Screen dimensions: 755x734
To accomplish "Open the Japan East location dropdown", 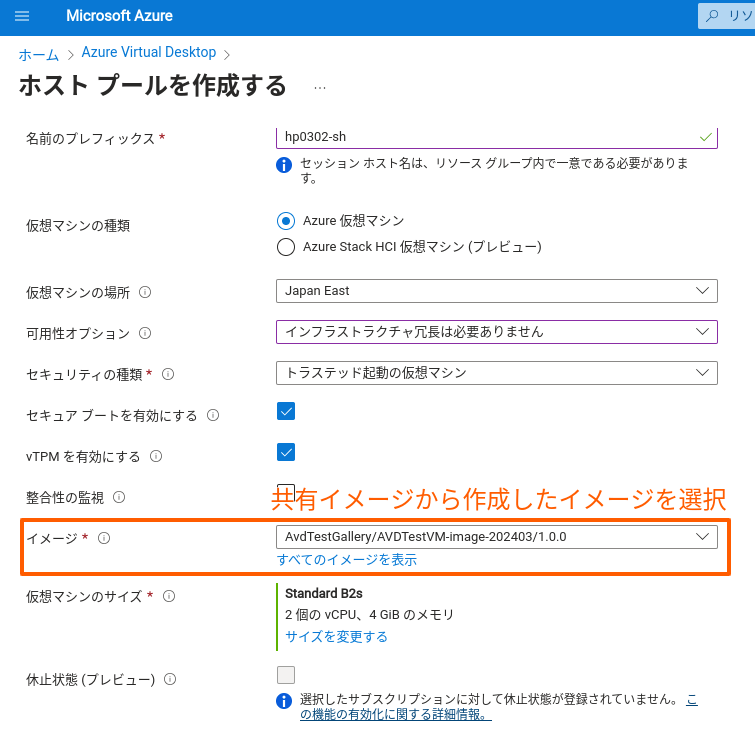I will point(497,291).
